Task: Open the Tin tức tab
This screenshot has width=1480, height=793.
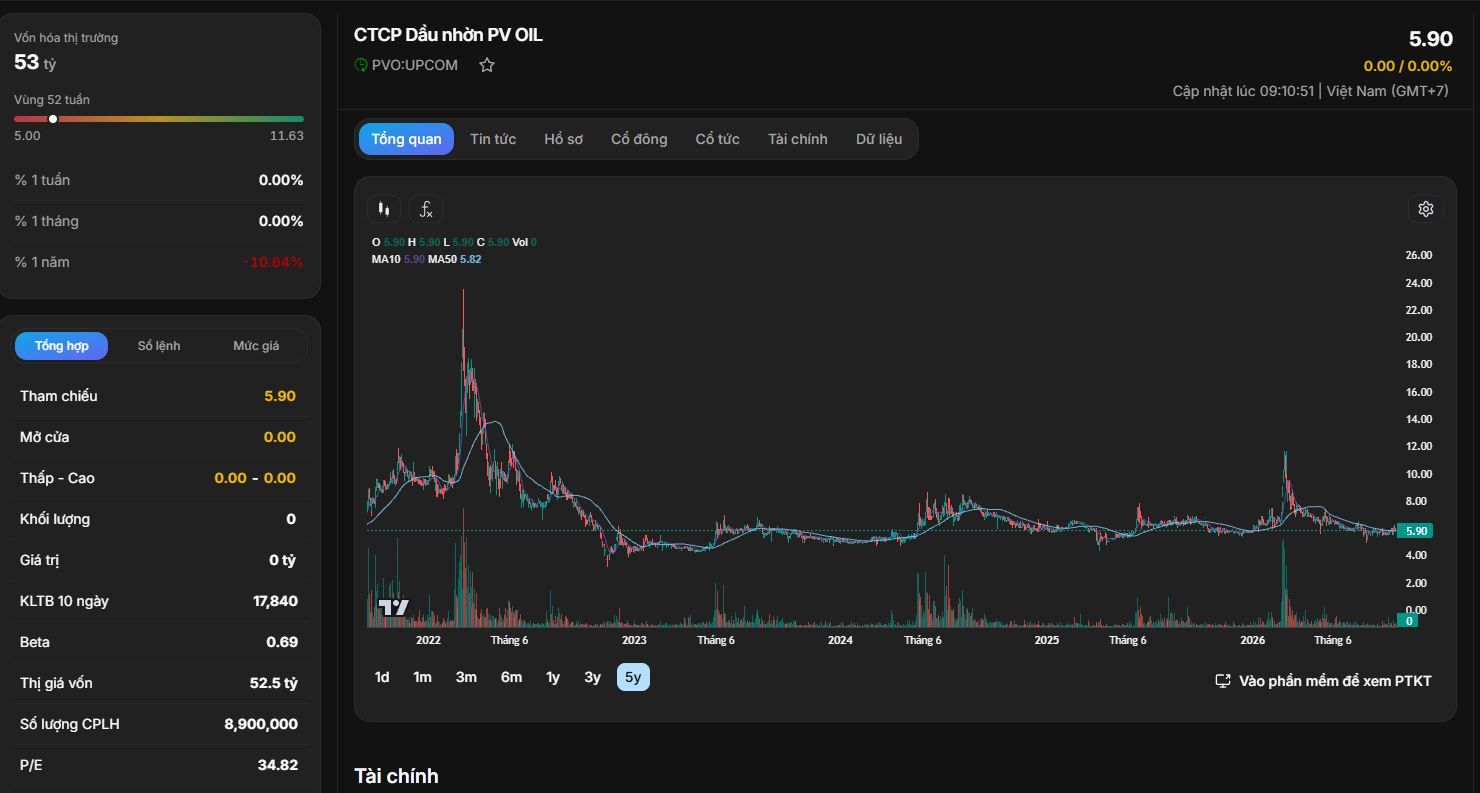Action: [x=493, y=139]
